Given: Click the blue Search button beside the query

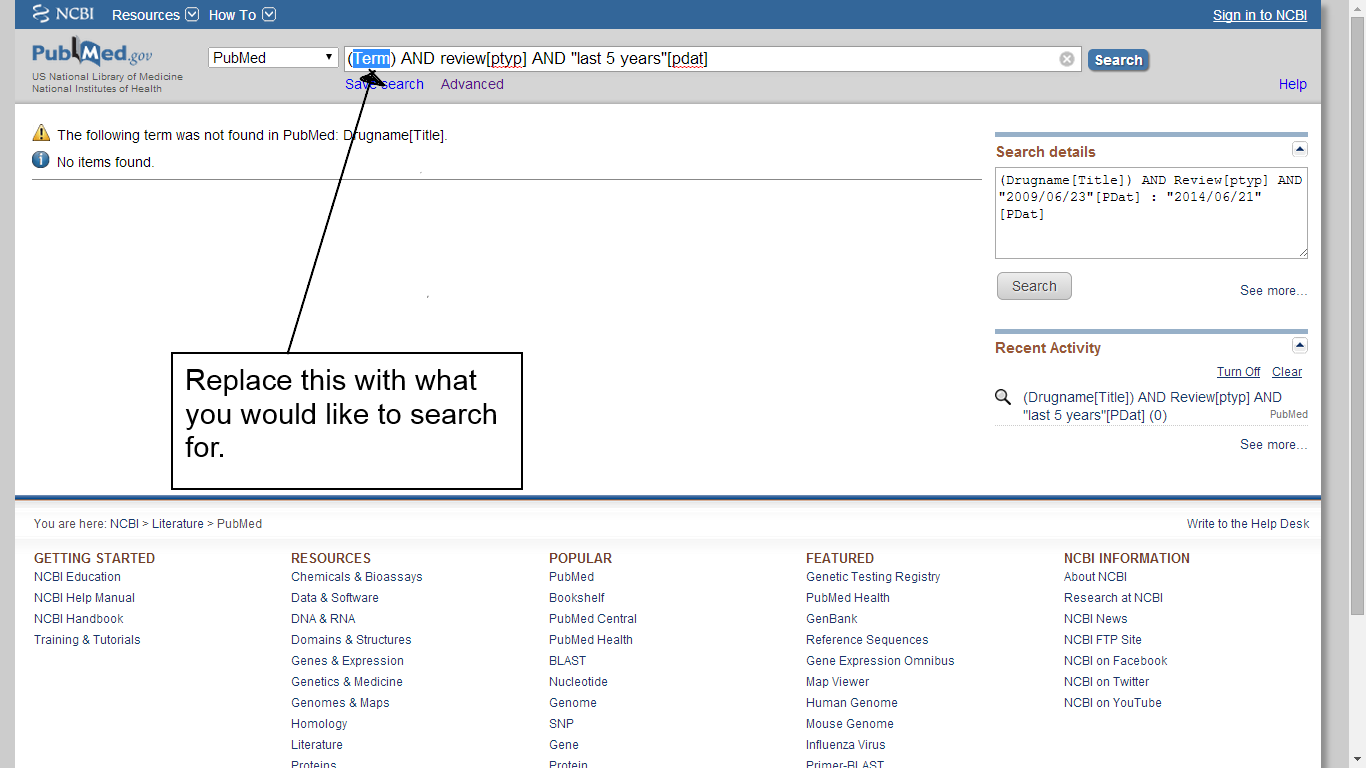Looking at the screenshot, I should [1118, 60].
